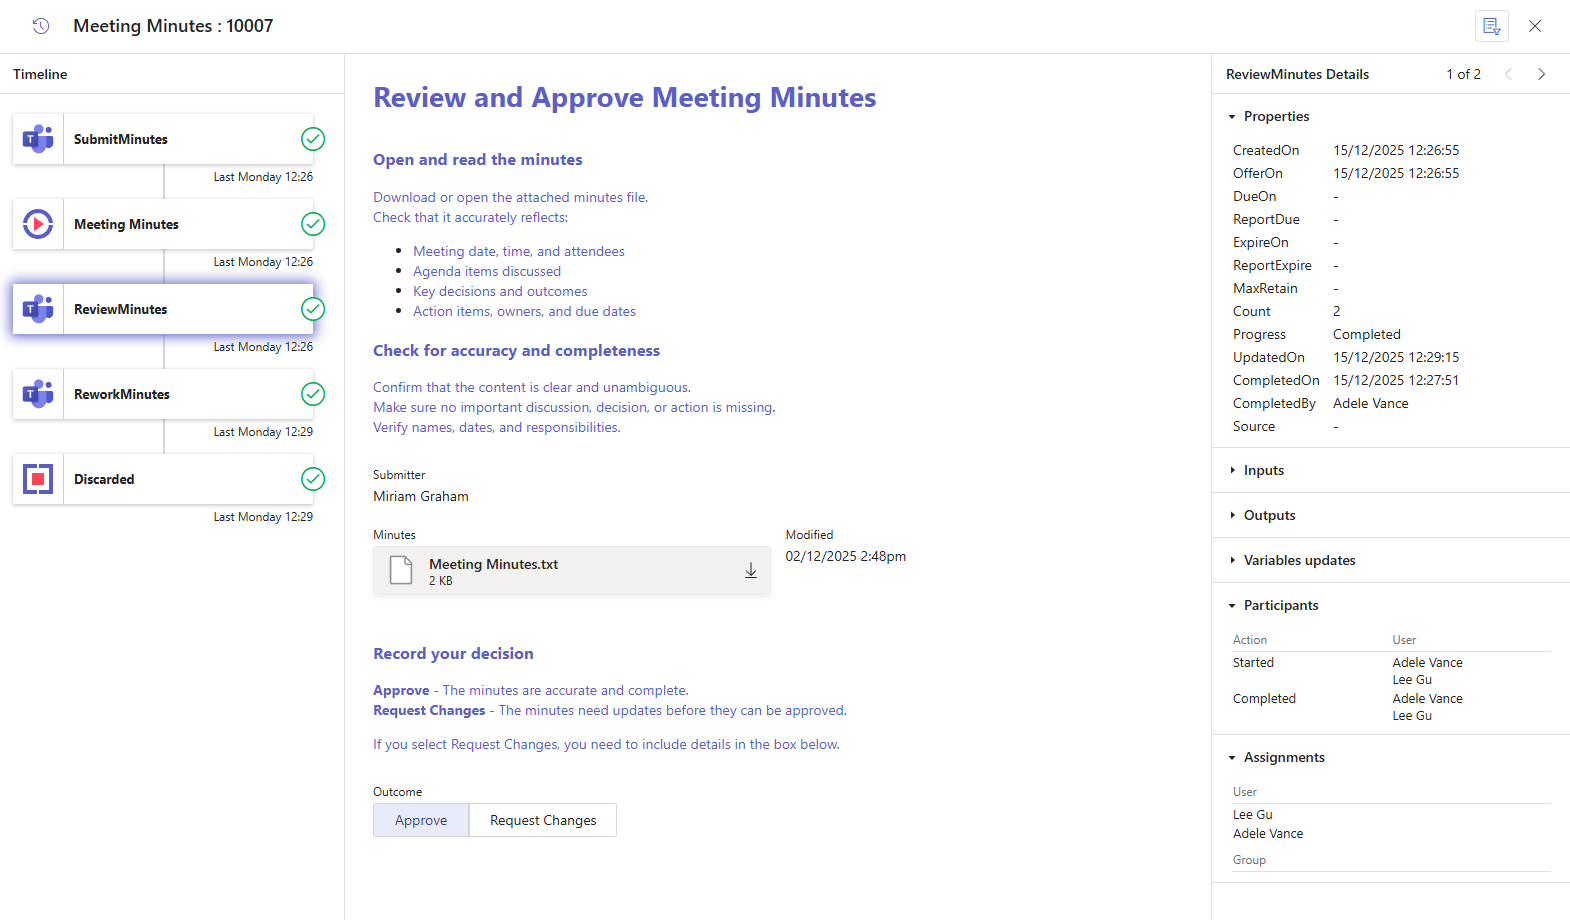
Task: Click the ReworkMinutes Teams icon
Action: [38, 394]
